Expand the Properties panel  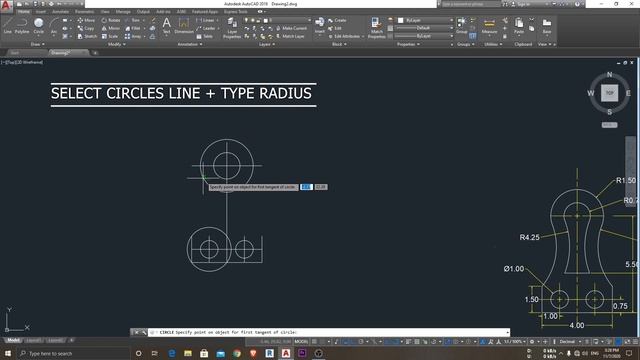[x=408, y=44]
